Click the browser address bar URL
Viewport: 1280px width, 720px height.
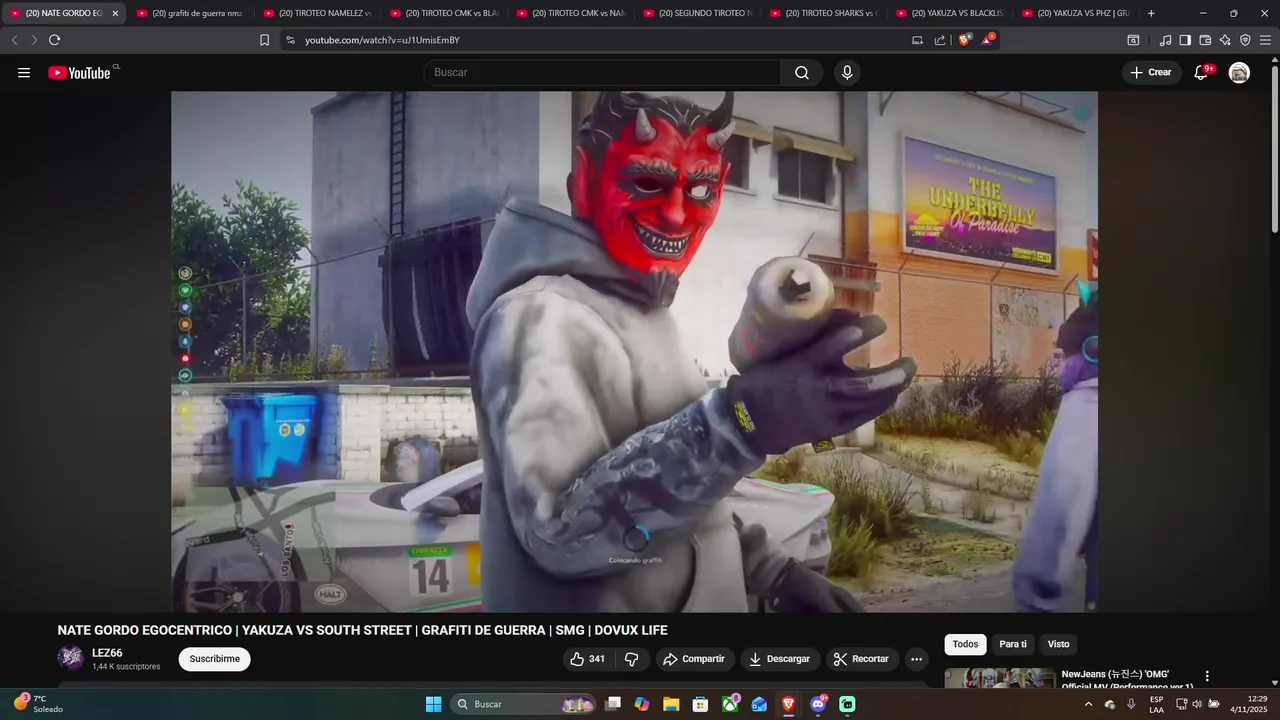tap(382, 40)
